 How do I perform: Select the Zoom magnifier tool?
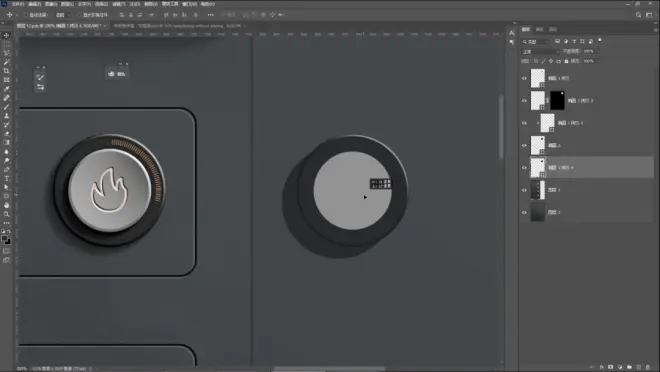tap(6, 214)
